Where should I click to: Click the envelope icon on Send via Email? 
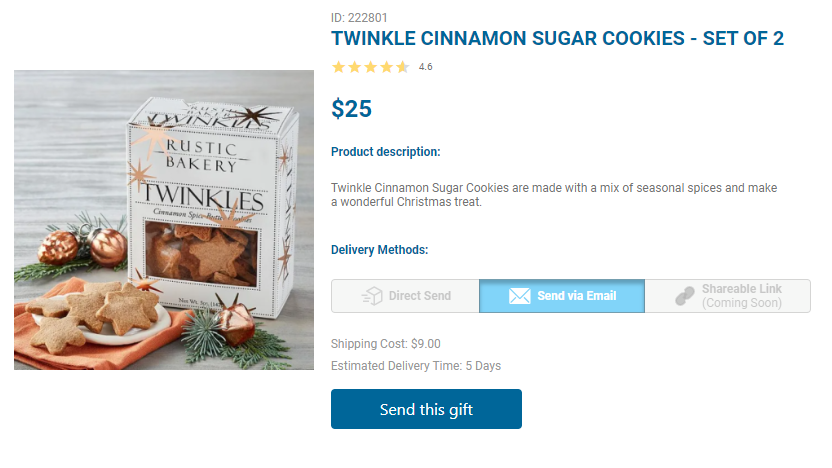pyautogui.click(x=520, y=296)
